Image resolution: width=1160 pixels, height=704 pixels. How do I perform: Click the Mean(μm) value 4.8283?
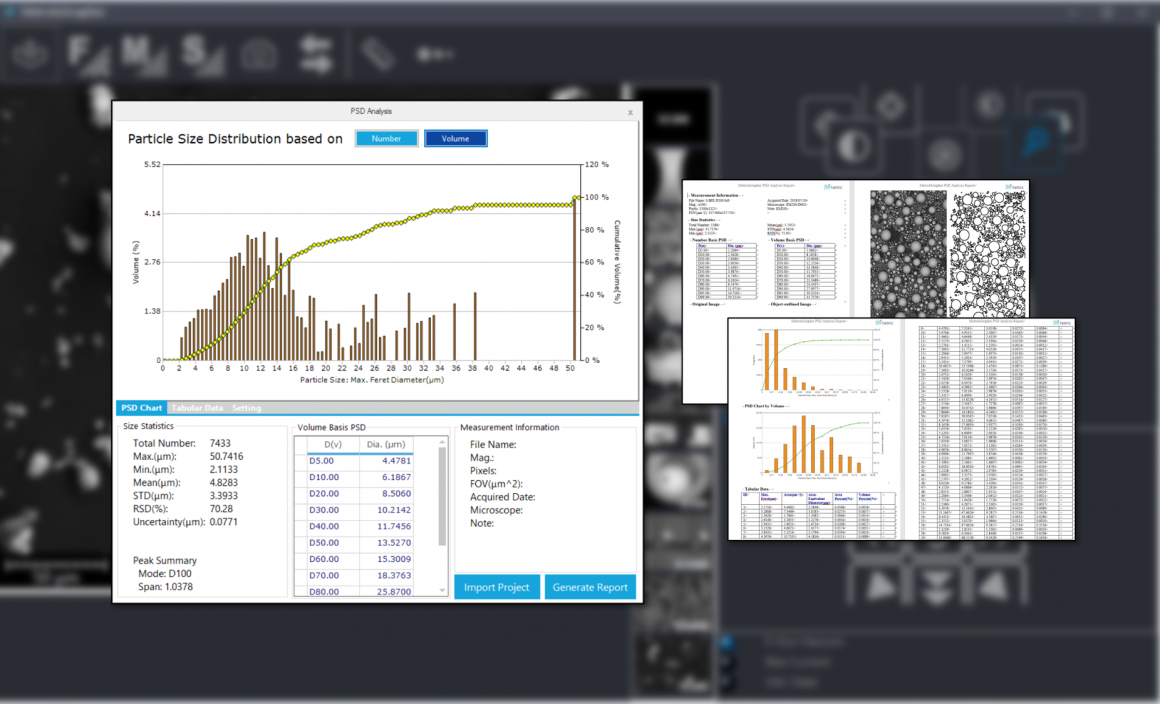[223, 482]
